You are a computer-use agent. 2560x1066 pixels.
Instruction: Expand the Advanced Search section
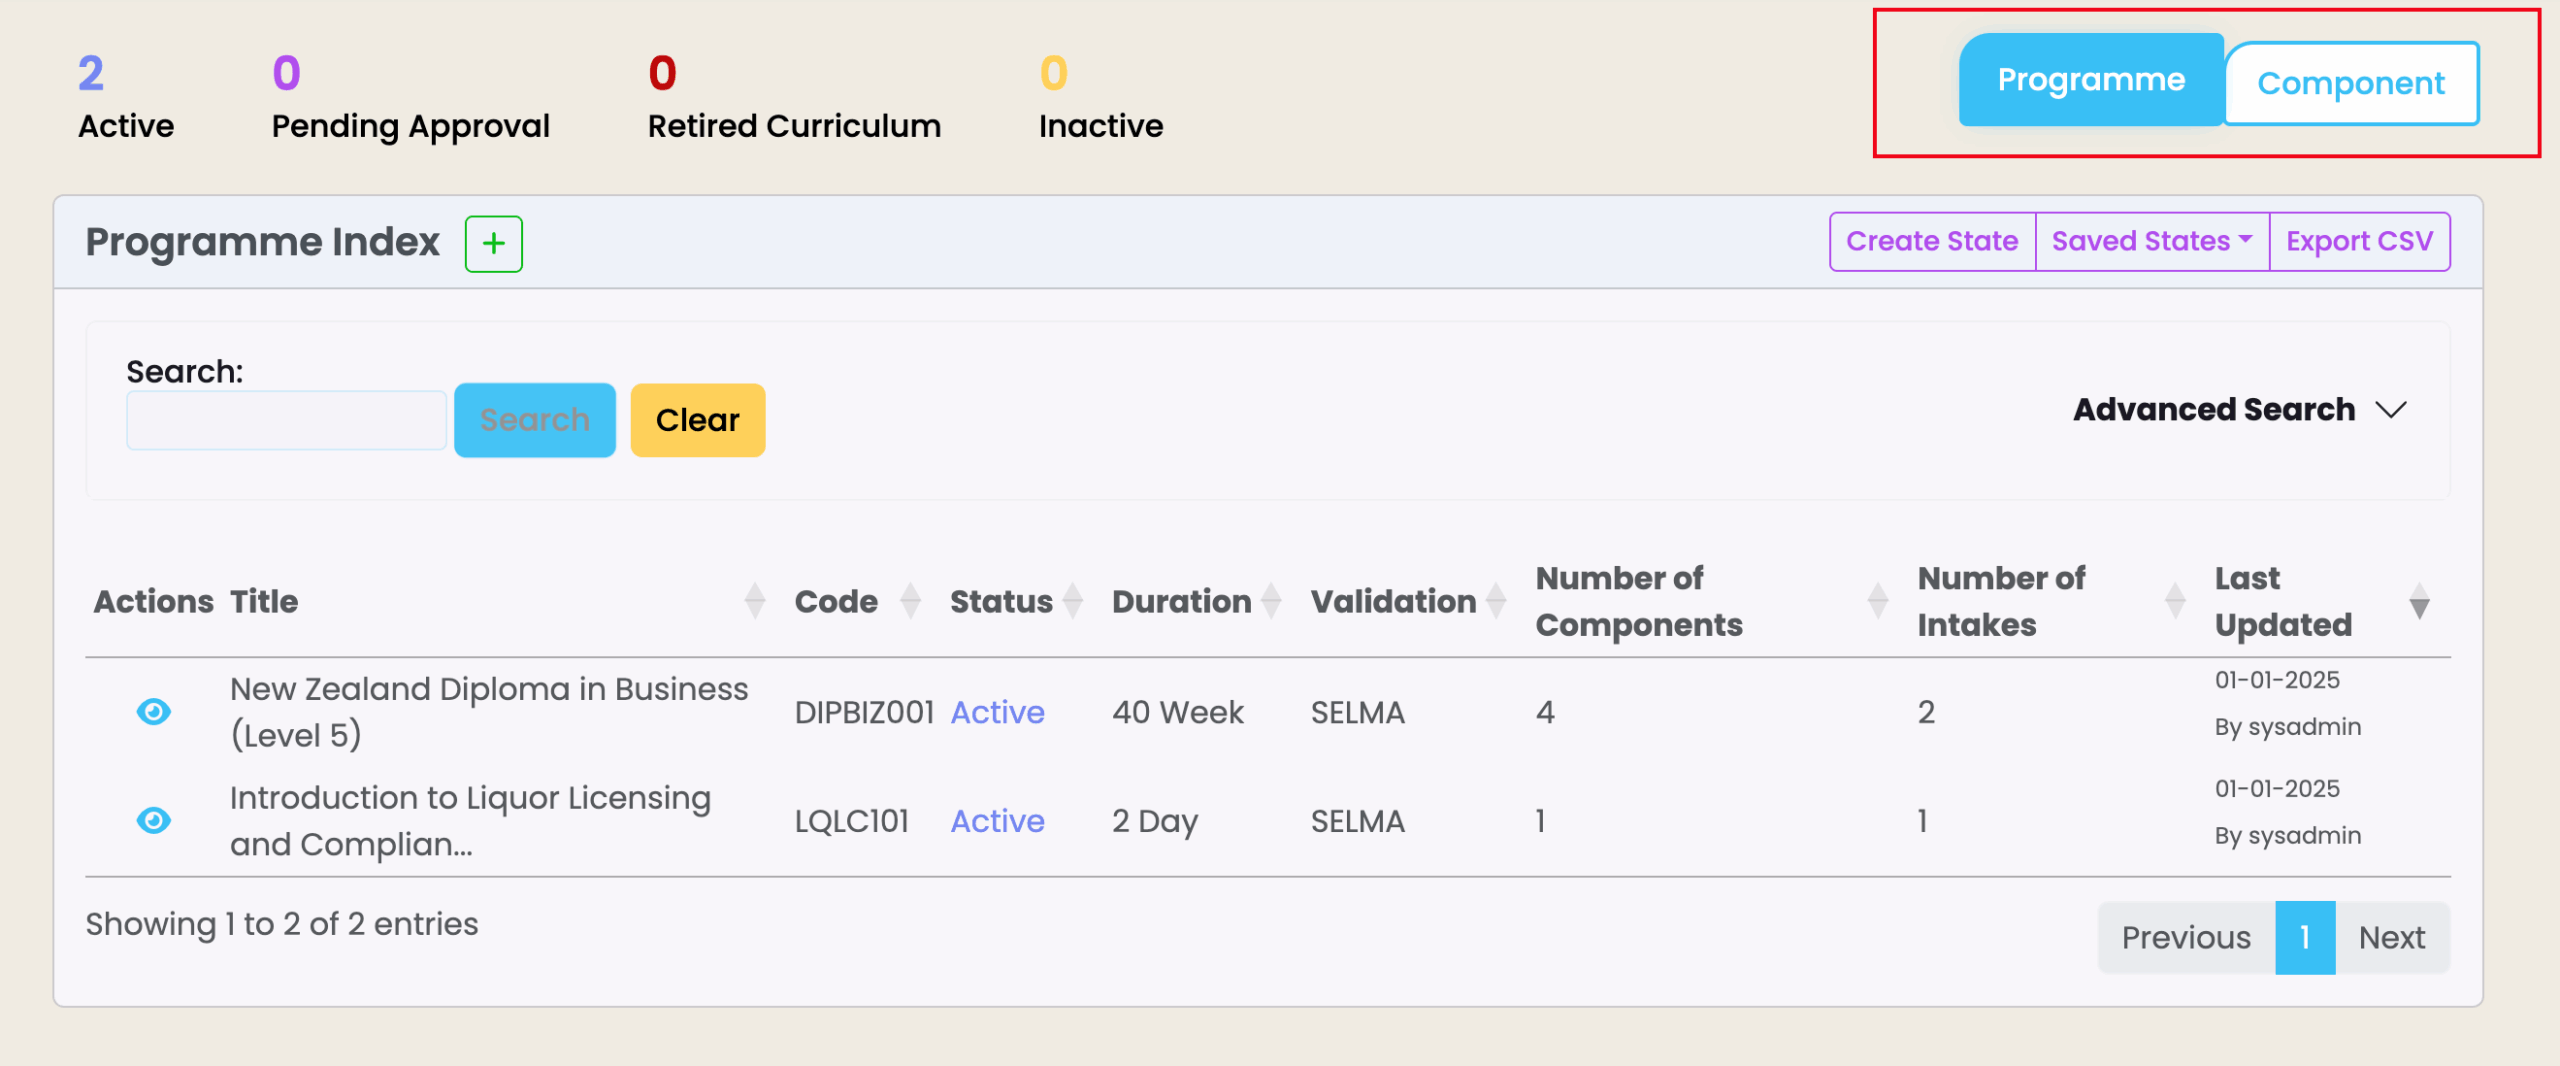pyautogui.click(x=2240, y=410)
